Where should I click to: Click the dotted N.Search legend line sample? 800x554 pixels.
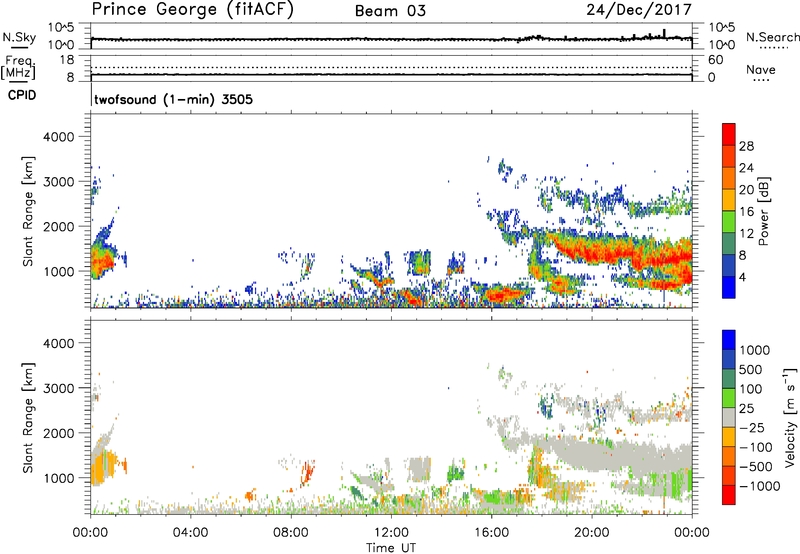click(x=773, y=48)
